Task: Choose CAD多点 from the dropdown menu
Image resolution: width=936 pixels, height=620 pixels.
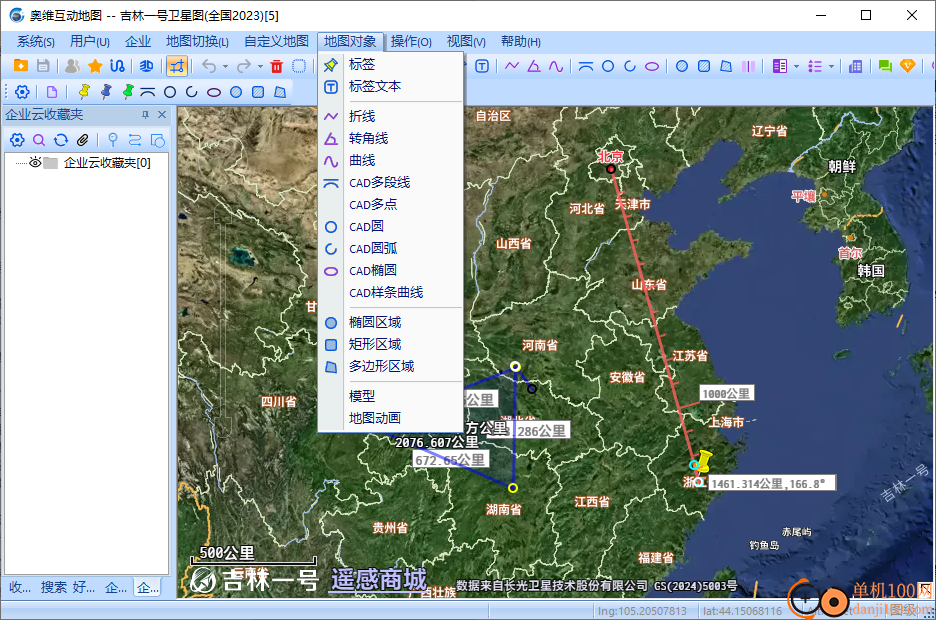Action: 391,205
